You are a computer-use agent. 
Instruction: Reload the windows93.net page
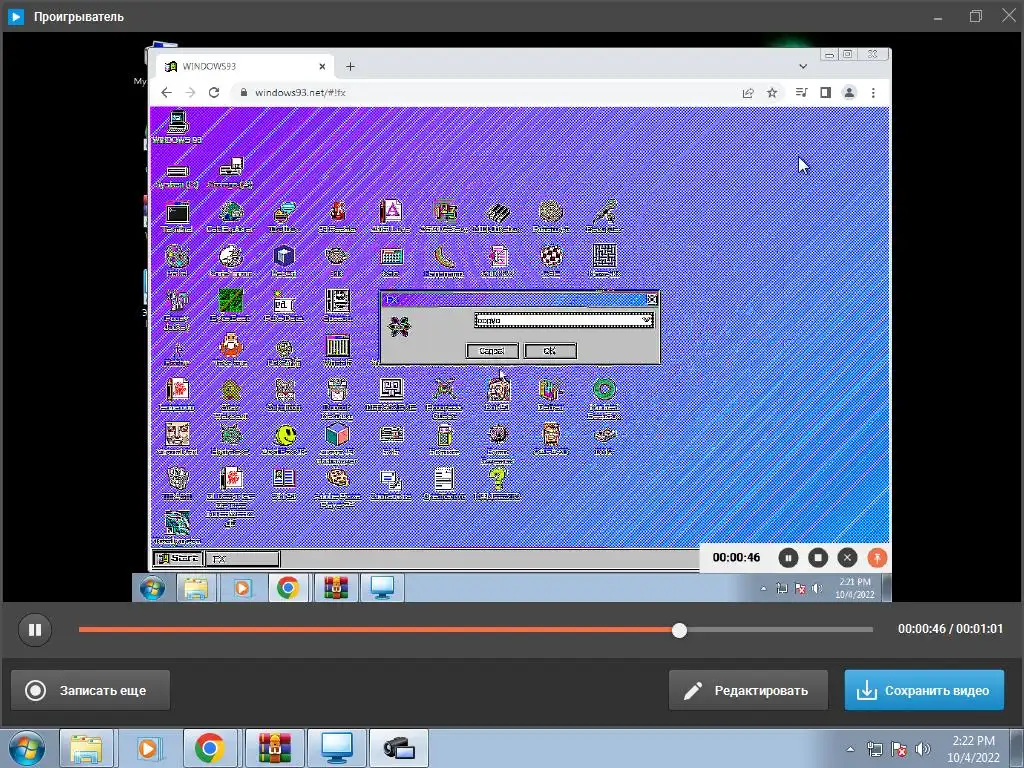point(214,93)
